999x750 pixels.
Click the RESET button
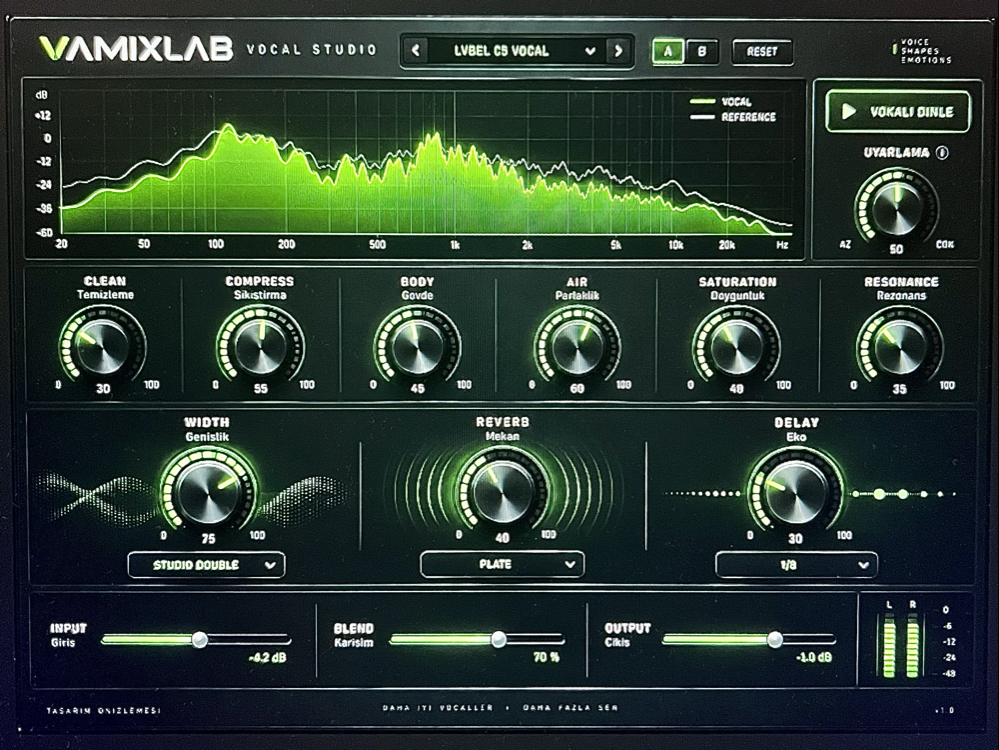point(762,52)
